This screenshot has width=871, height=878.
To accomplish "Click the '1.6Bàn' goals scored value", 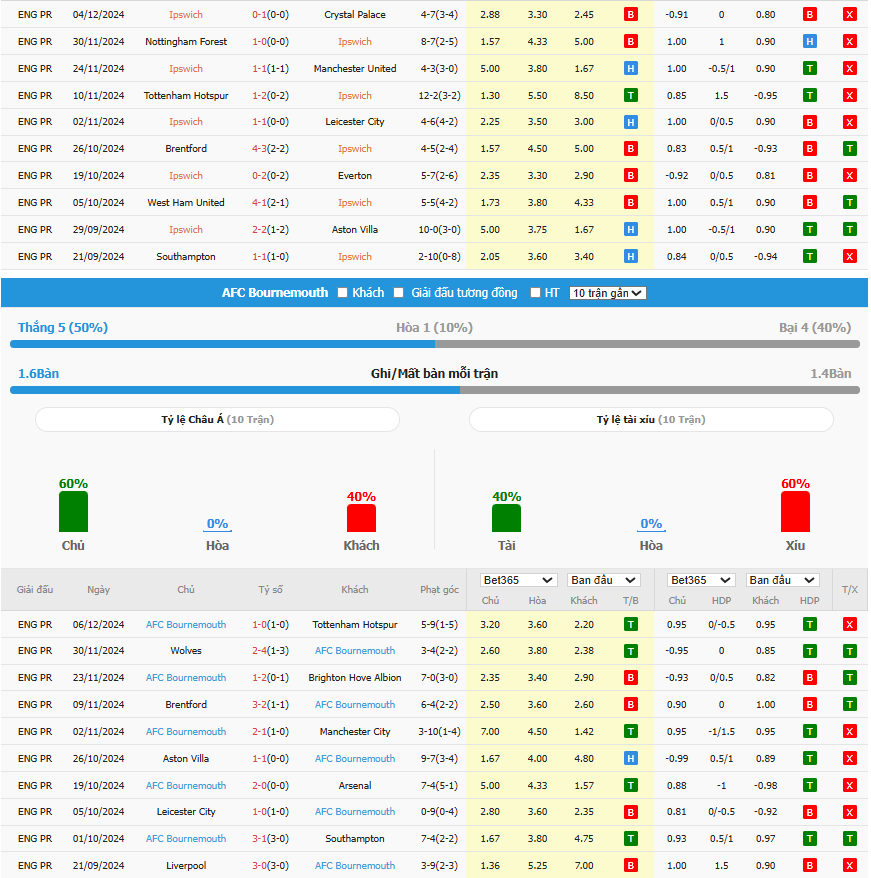I will pos(38,373).
